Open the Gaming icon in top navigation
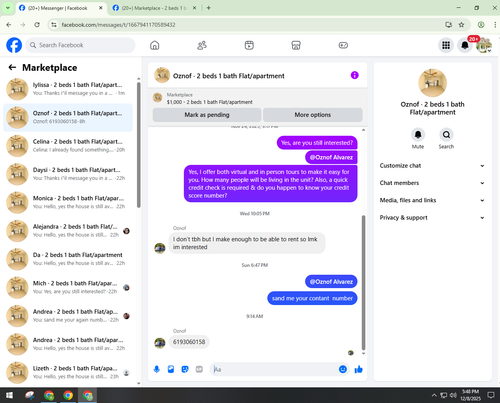Image resolution: width=500 pixels, height=403 pixels. tap(343, 45)
